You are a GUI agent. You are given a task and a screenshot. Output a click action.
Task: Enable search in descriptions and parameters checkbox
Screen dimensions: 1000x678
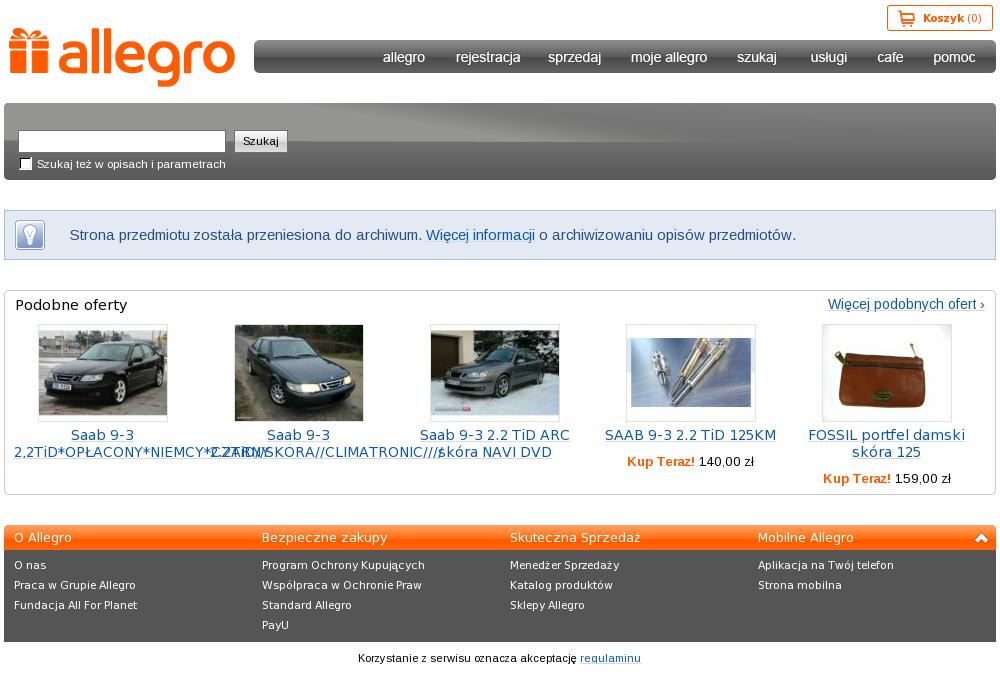click(26, 164)
